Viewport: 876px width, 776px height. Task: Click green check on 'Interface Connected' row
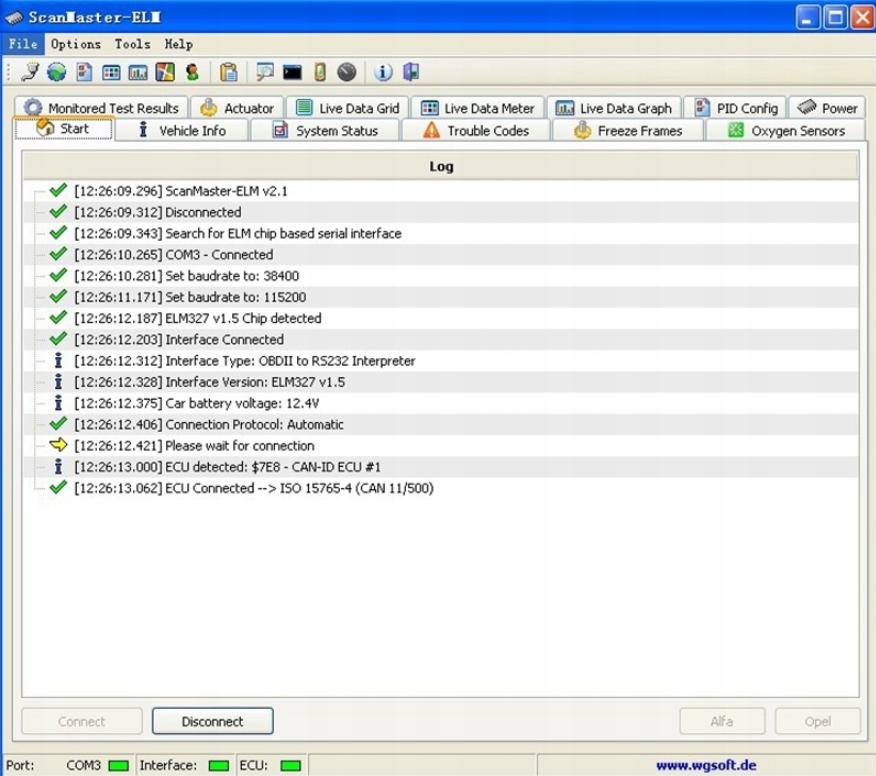point(58,339)
